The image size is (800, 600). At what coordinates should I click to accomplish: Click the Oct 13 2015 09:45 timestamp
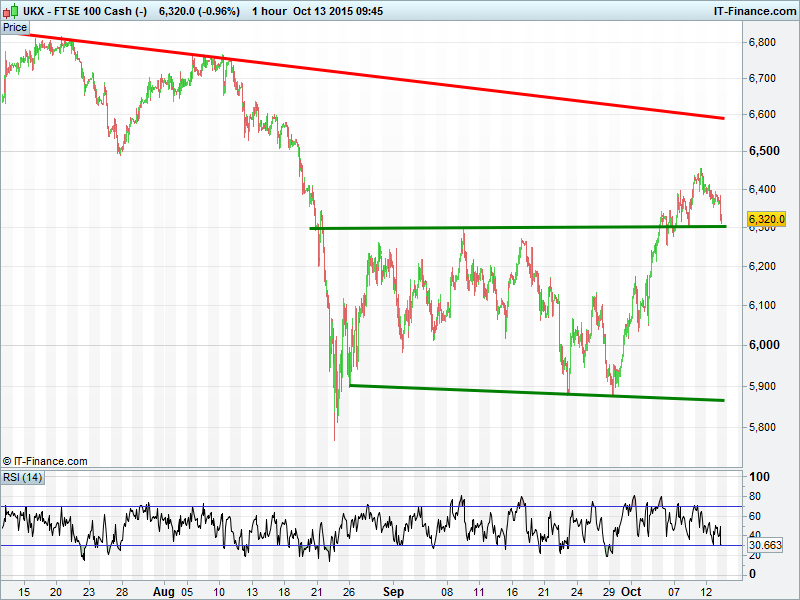pos(344,10)
